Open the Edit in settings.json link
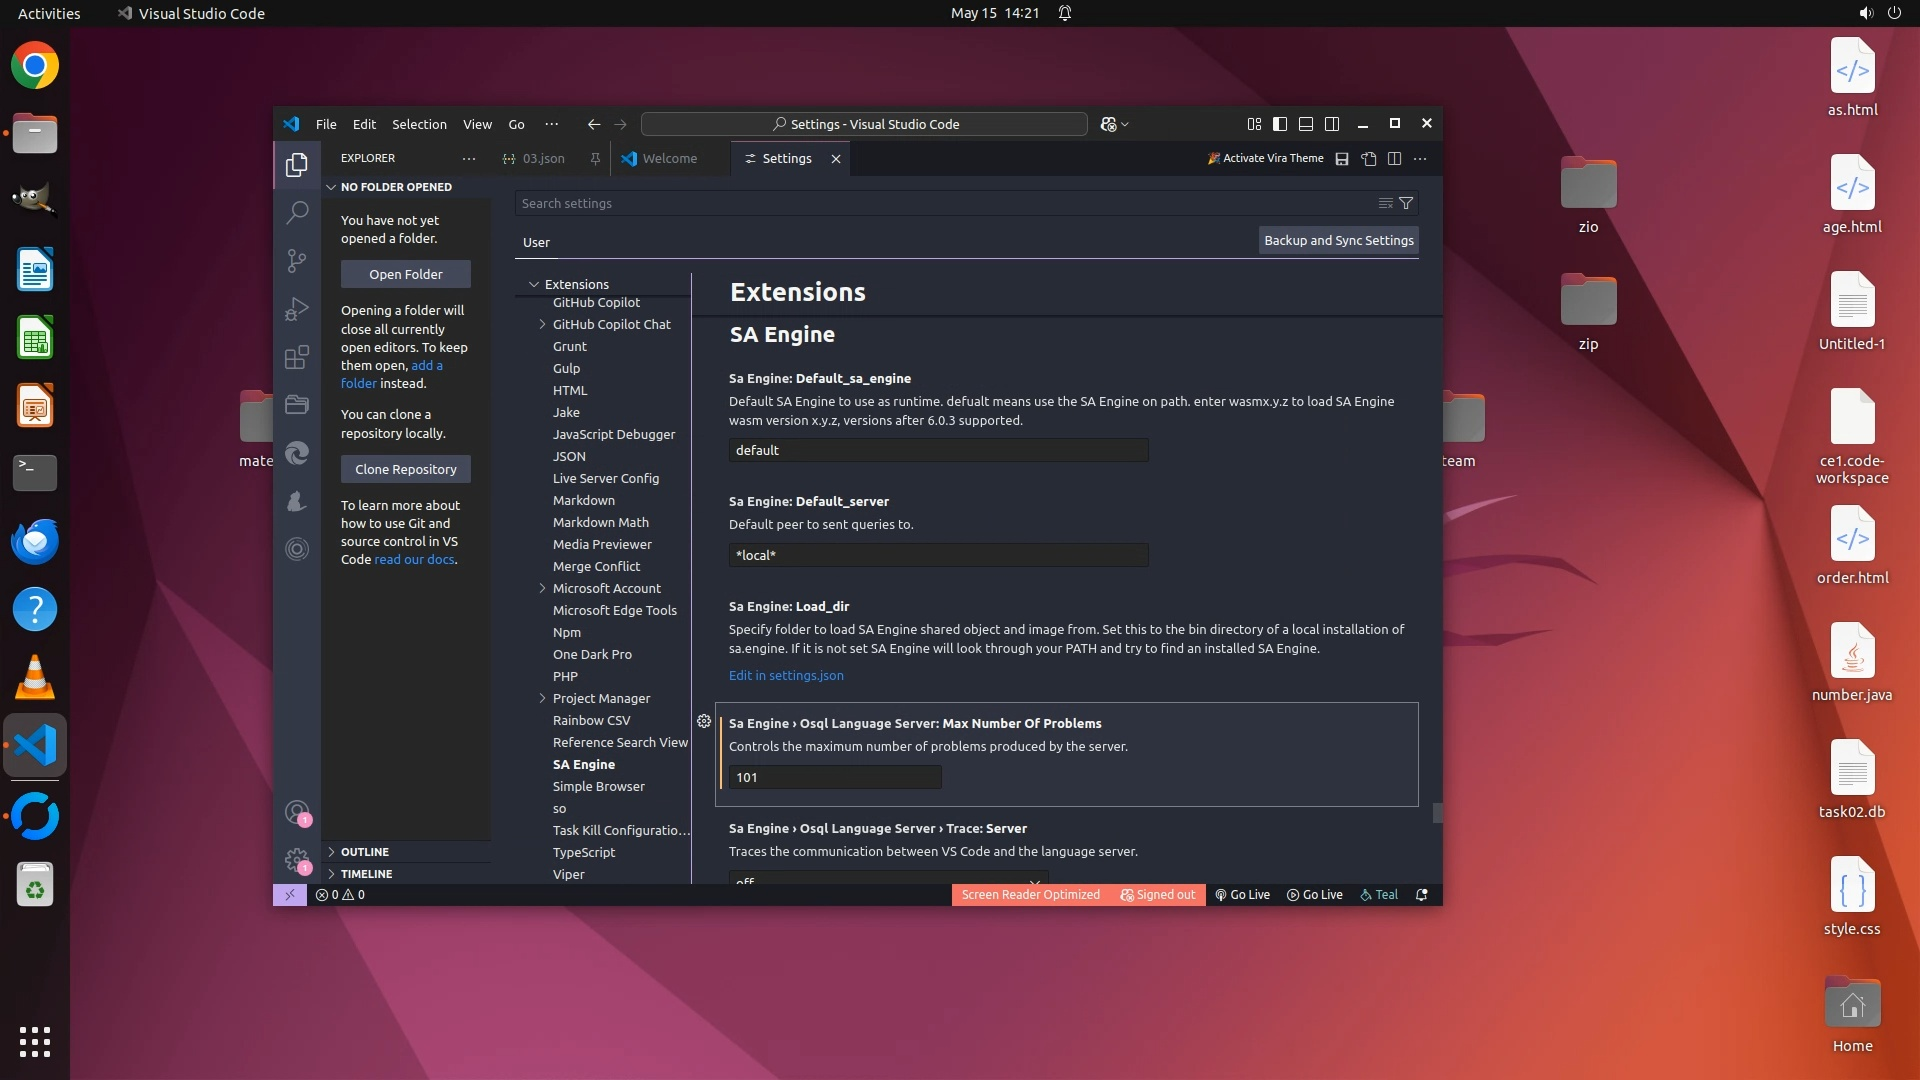Image resolution: width=1920 pixels, height=1080 pixels. (x=786, y=675)
